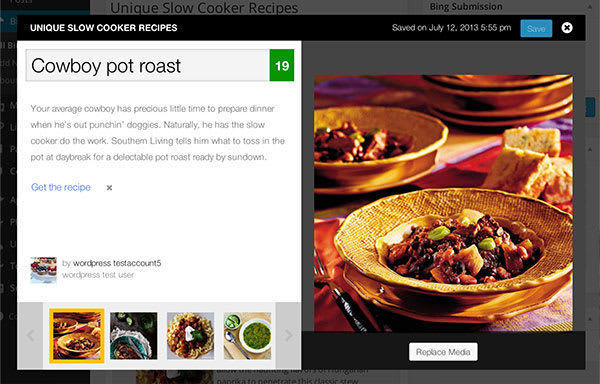
Task: Open the wordpress testaccount5 author name
Action: [x=117, y=263]
